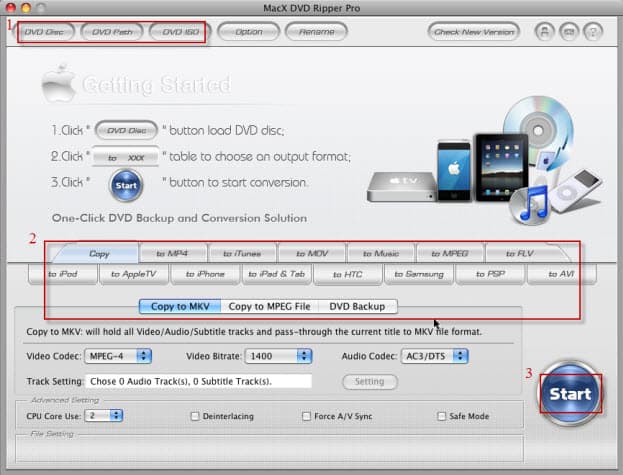Switch to the to iPhone tab
The image size is (623, 475).
[205, 274]
